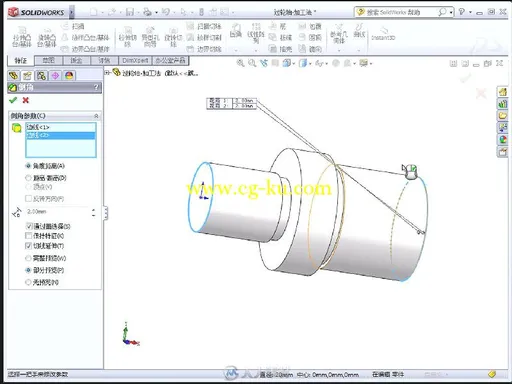Click the Undo icon in the title toolbar
Viewport: 512px width, 384px height.
[x=165, y=12]
